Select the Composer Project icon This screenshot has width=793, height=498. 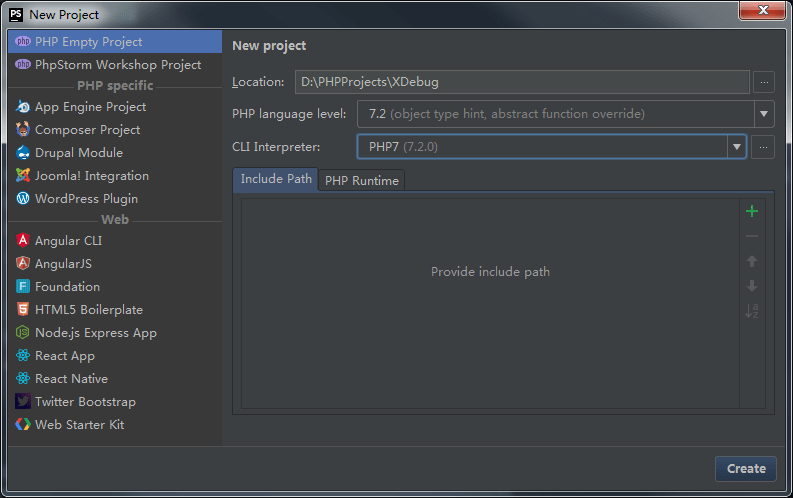[x=23, y=129]
